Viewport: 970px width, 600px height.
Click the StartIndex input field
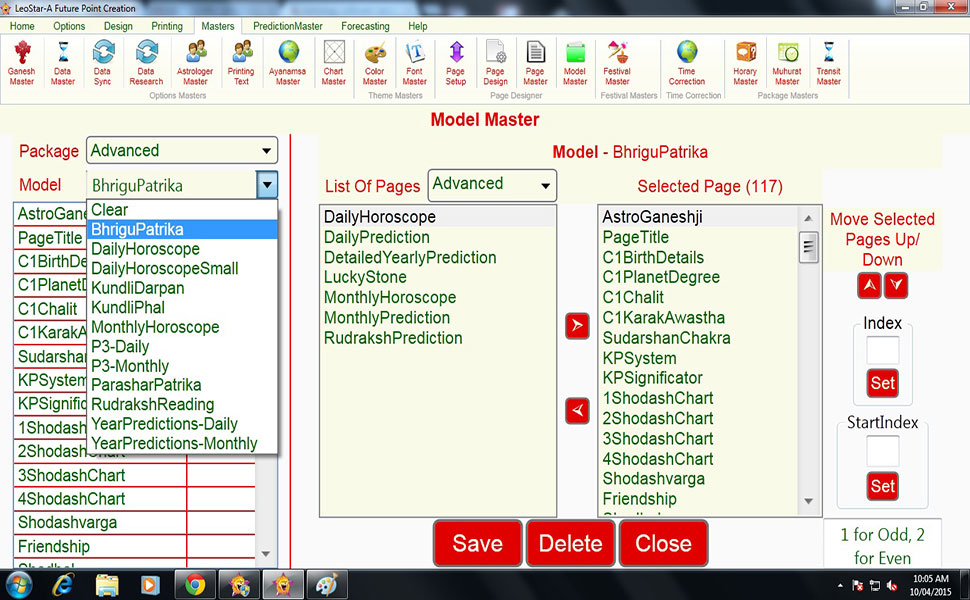point(883,451)
